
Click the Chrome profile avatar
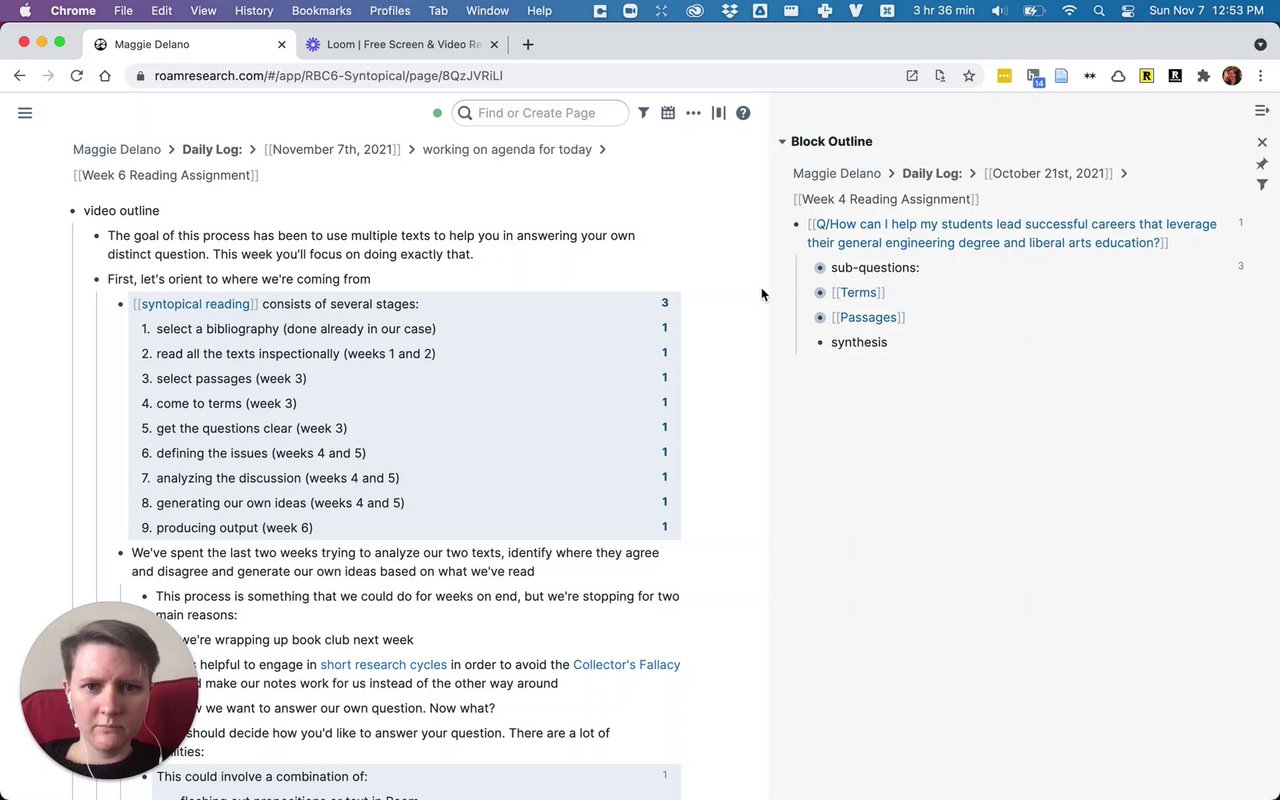tap(1232, 75)
